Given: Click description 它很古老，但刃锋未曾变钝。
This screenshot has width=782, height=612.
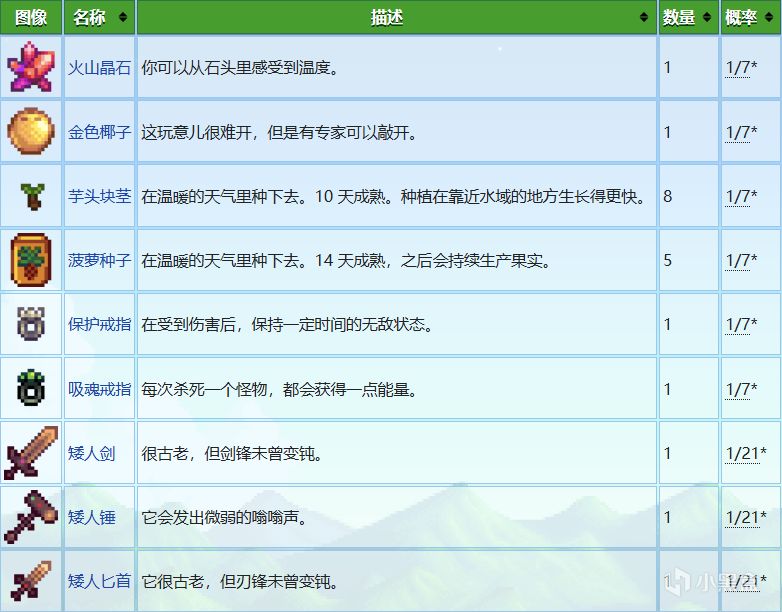Looking at the screenshot, I should point(240,581).
